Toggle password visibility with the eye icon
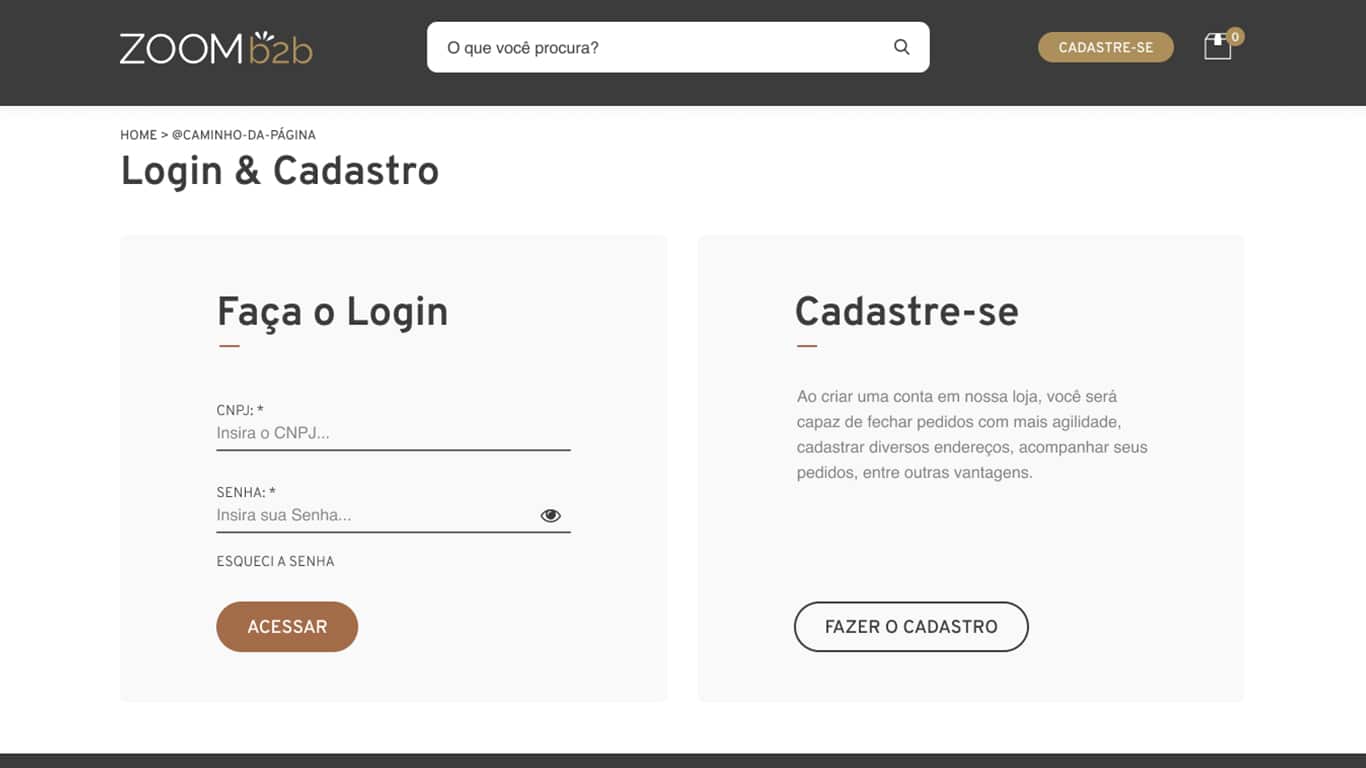Screen dimensions: 1366x768 550,516
